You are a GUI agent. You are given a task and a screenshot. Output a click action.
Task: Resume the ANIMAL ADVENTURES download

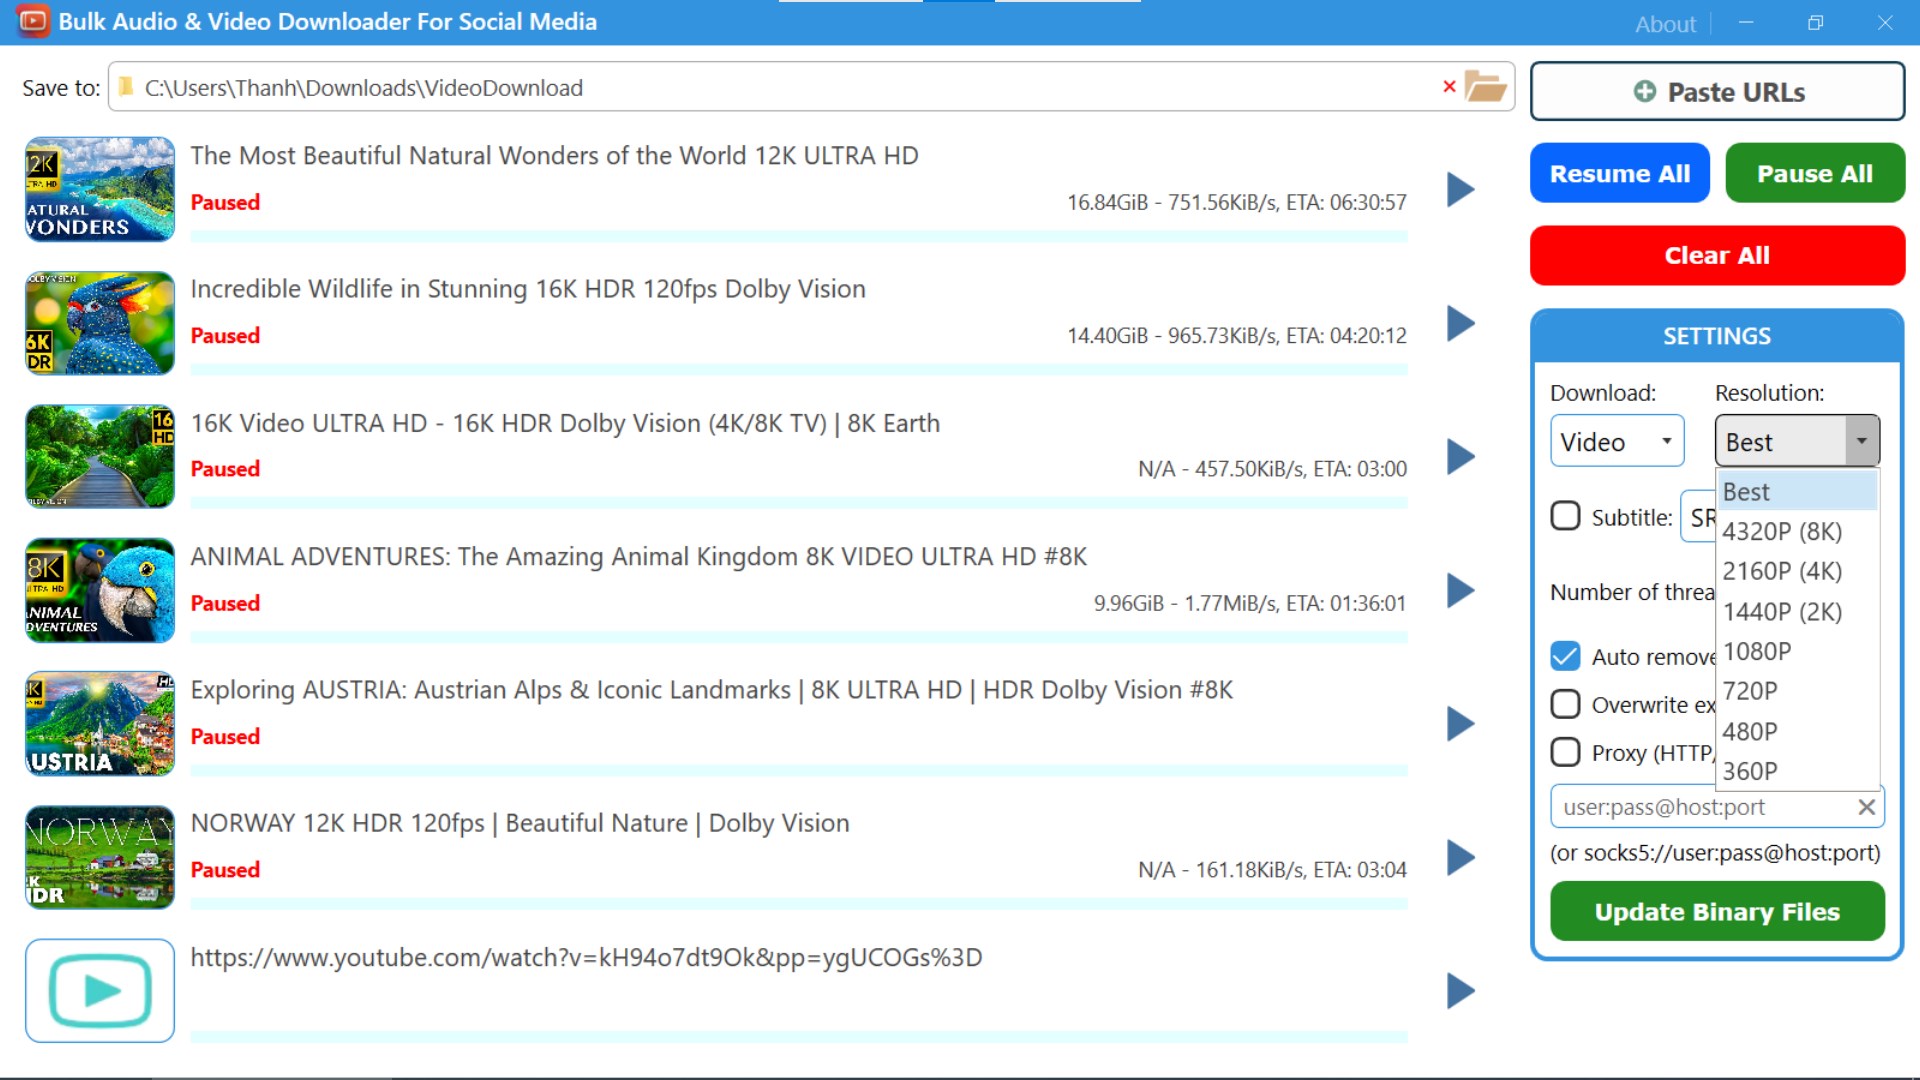click(1461, 591)
